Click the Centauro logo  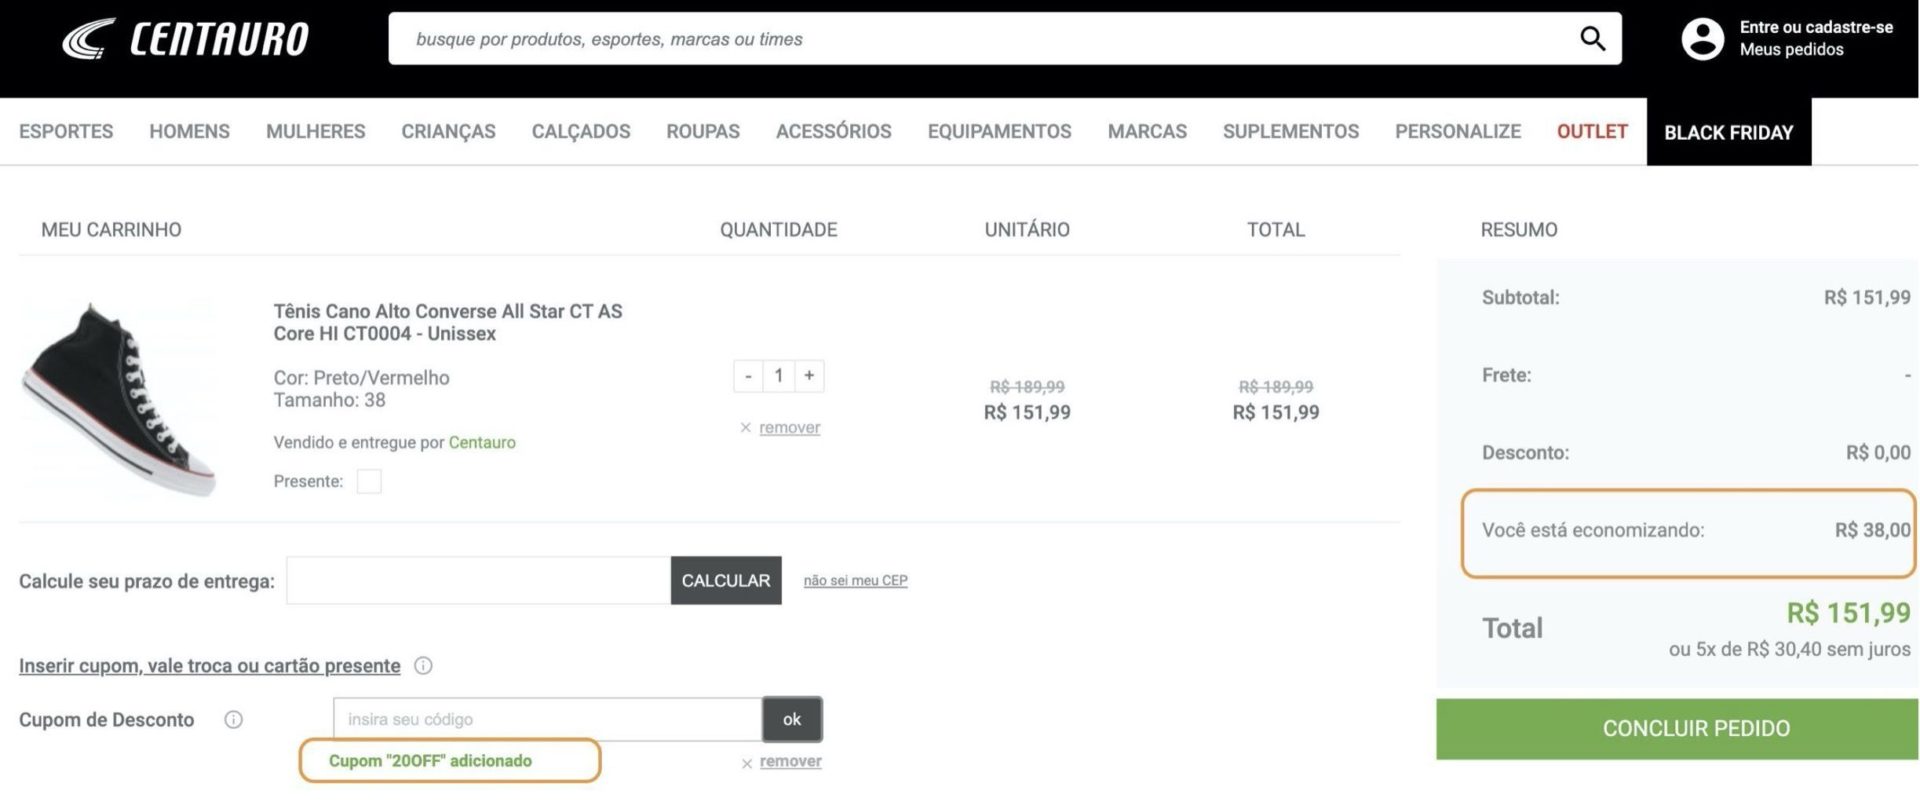click(x=186, y=39)
